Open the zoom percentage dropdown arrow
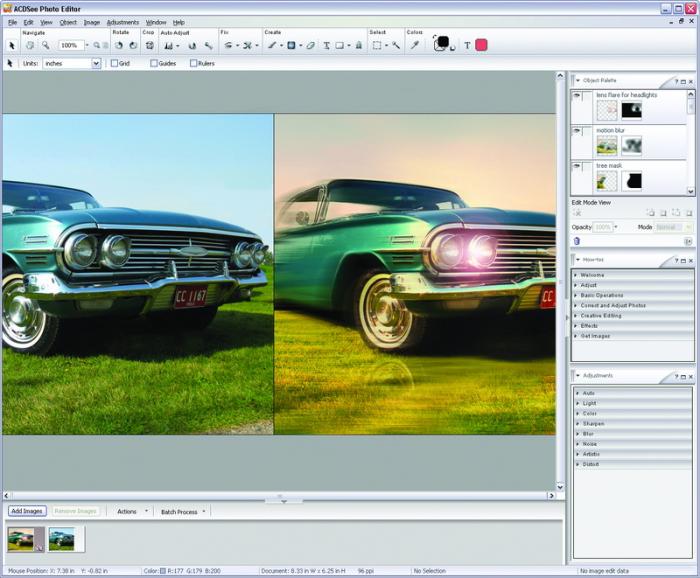The width and height of the screenshot is (700, 578). point(87,46)
